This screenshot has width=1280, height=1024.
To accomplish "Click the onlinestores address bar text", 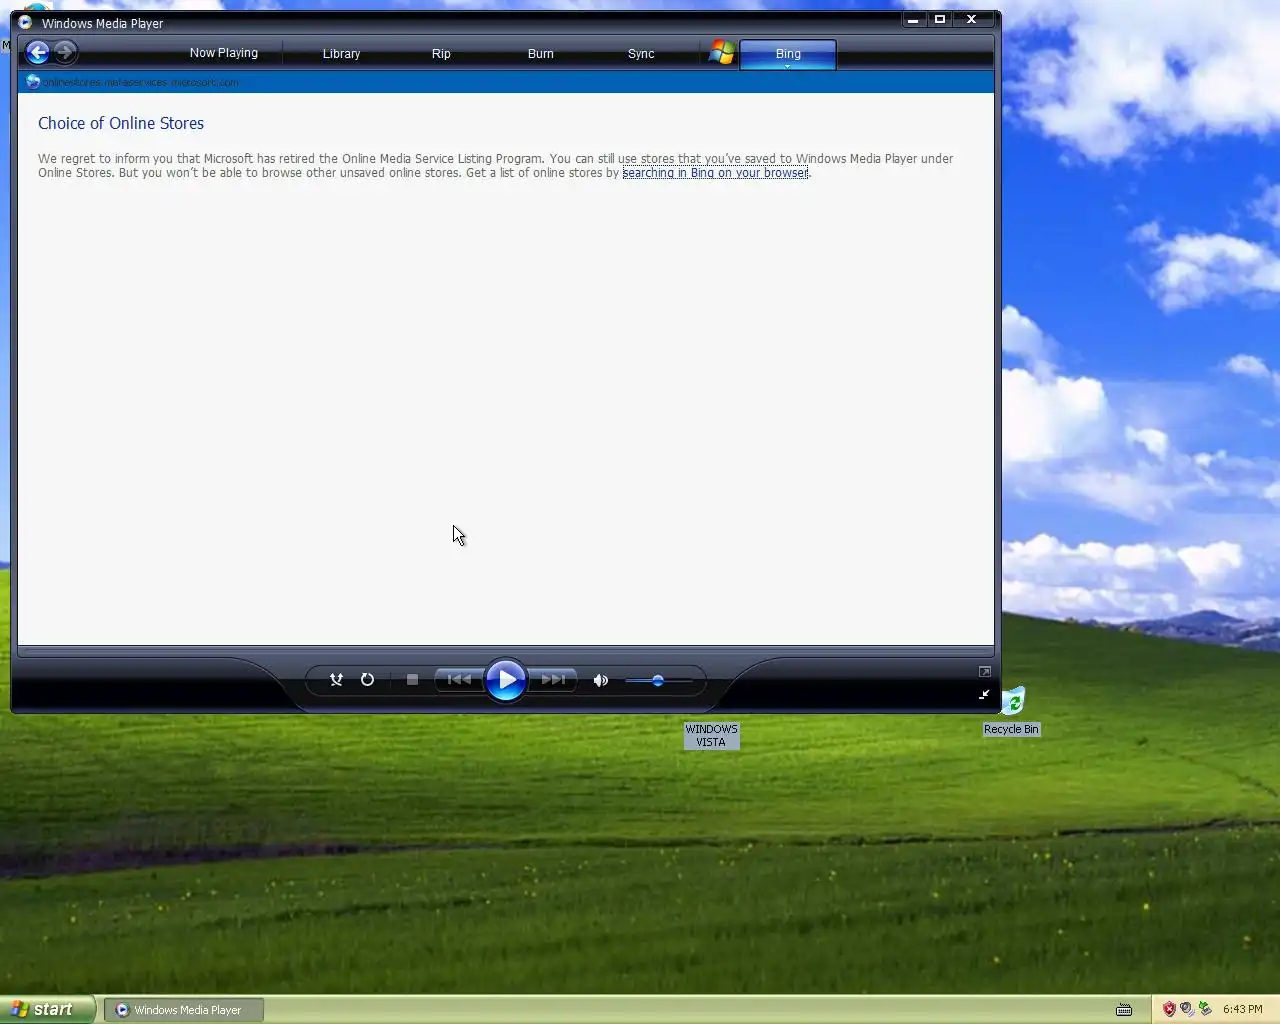I will point(140,82).
